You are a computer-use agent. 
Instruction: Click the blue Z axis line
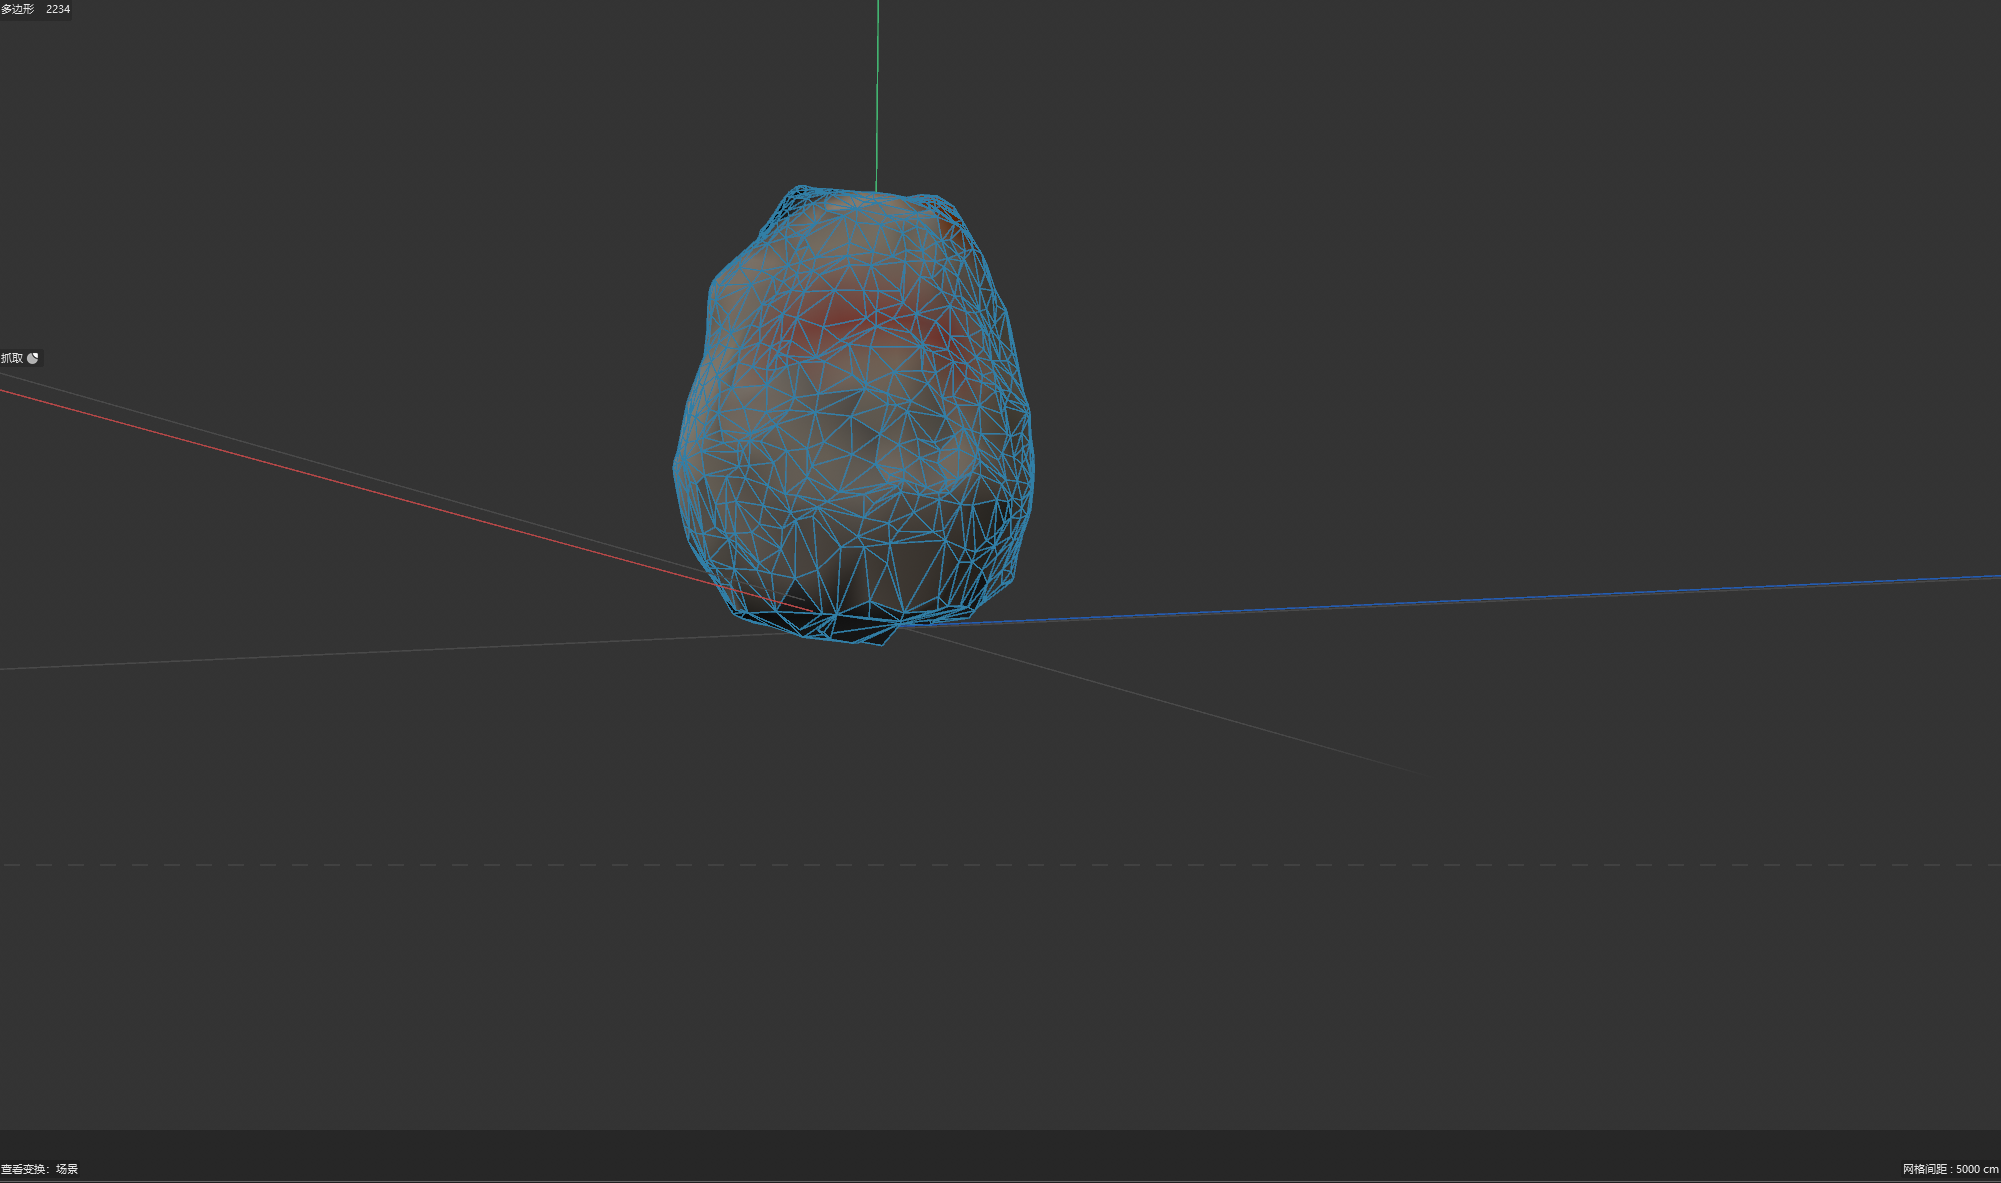click(1500, 596)
